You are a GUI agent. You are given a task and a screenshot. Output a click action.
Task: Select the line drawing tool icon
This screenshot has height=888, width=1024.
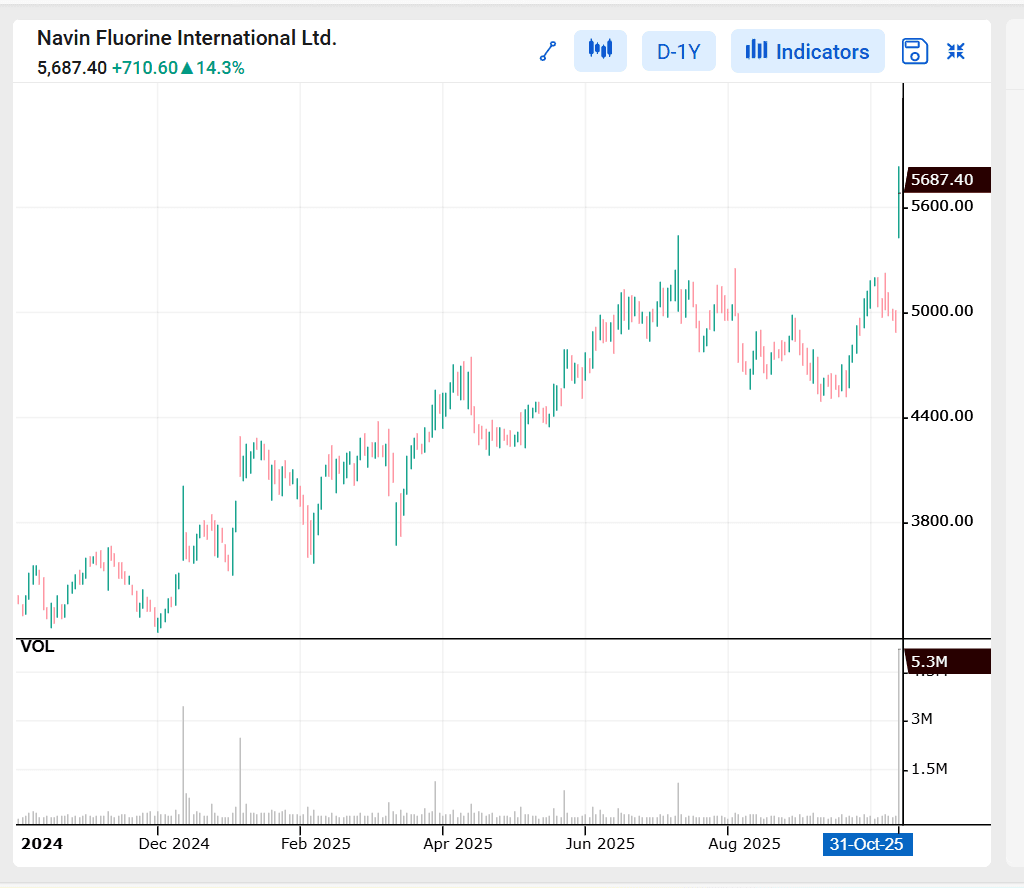(x=548, y=51)
